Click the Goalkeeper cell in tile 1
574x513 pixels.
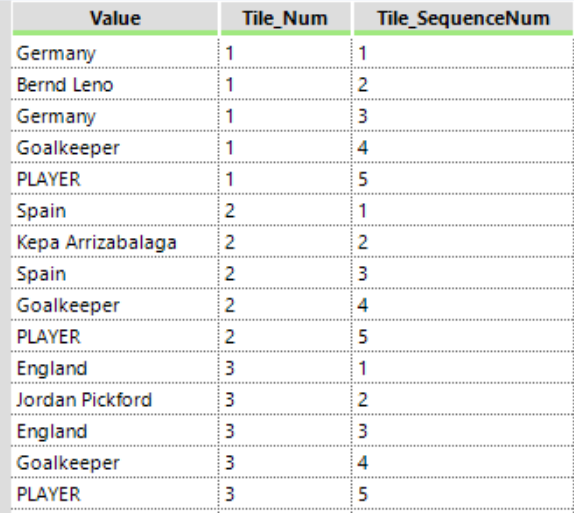point(115,148)
